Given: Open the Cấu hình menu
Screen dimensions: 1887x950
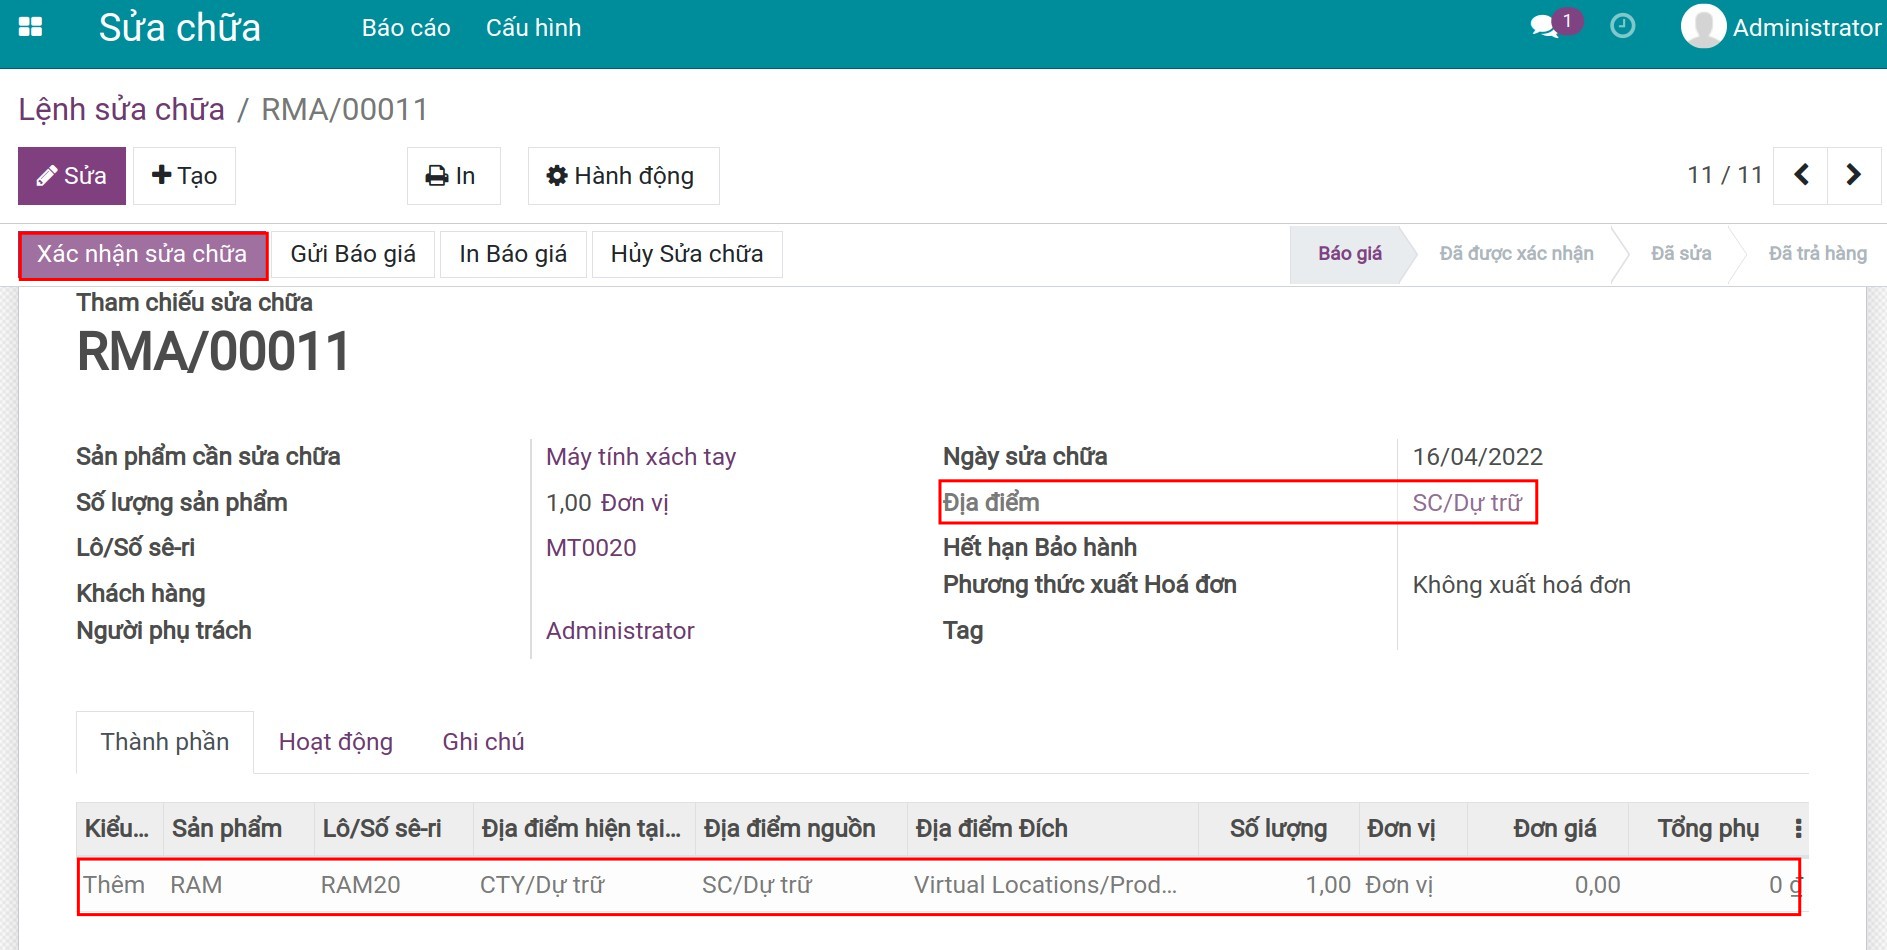Looking at the screenshot, I should (533, 28).
